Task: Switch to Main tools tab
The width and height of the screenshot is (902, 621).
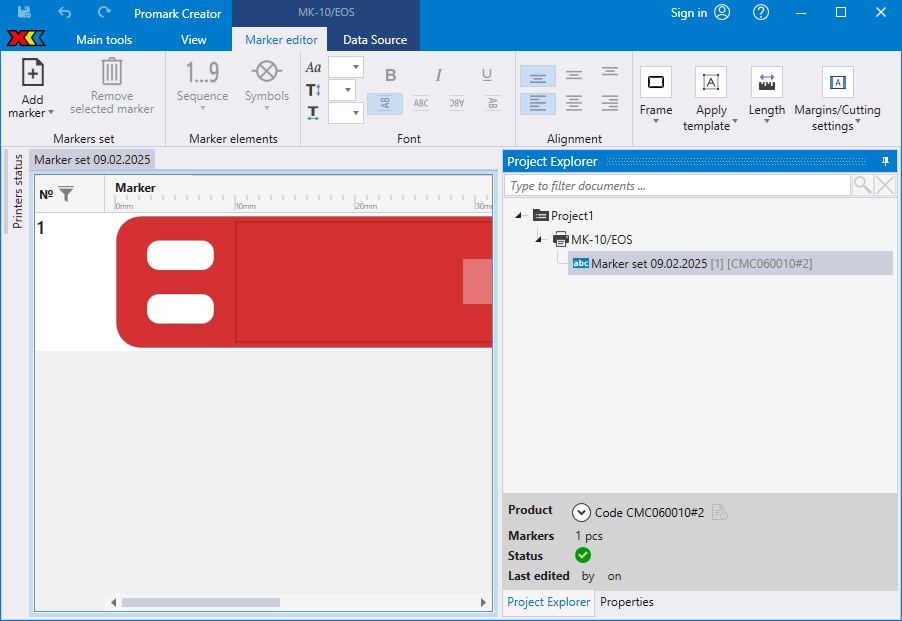Action: (104, 40)
